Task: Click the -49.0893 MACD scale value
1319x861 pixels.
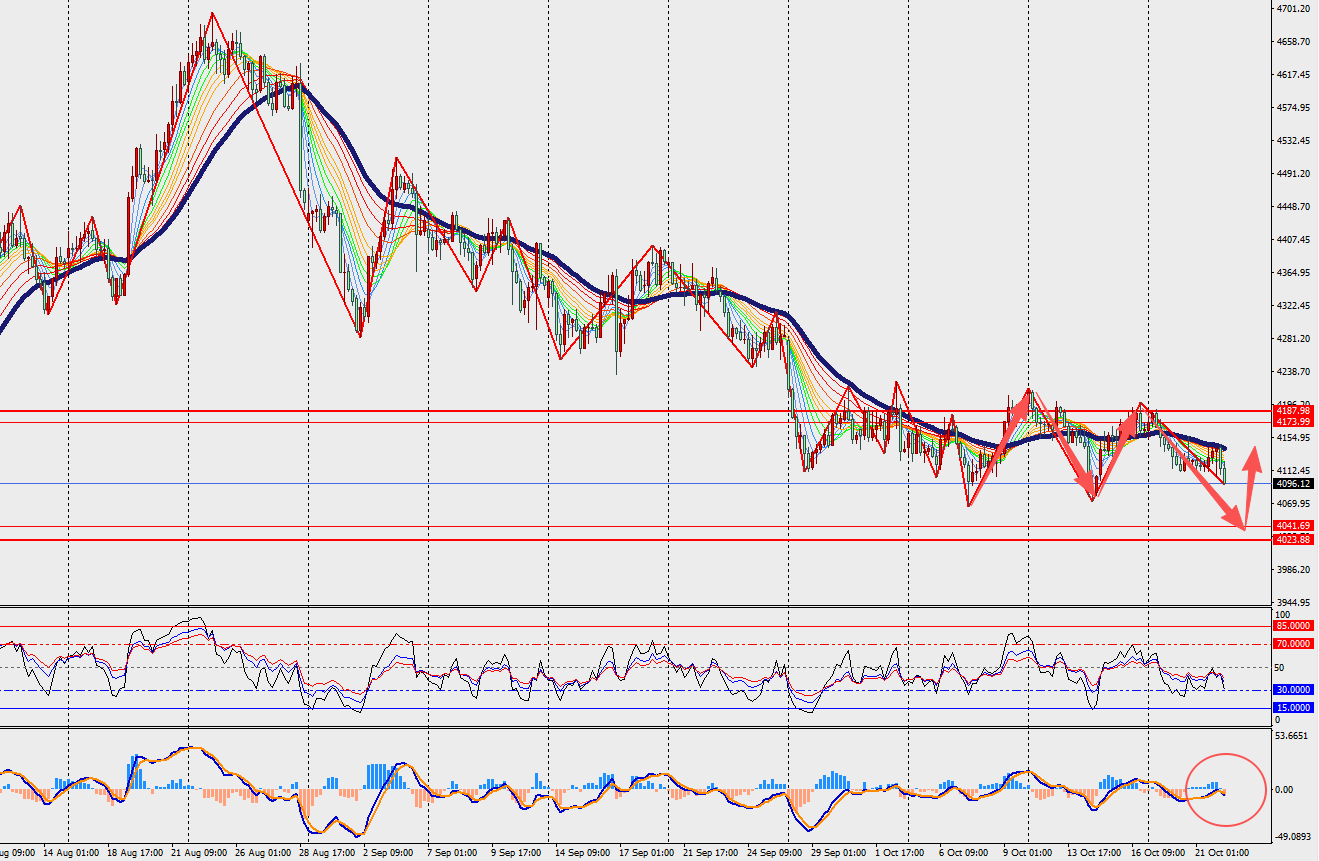Action: coord(1293,838)
